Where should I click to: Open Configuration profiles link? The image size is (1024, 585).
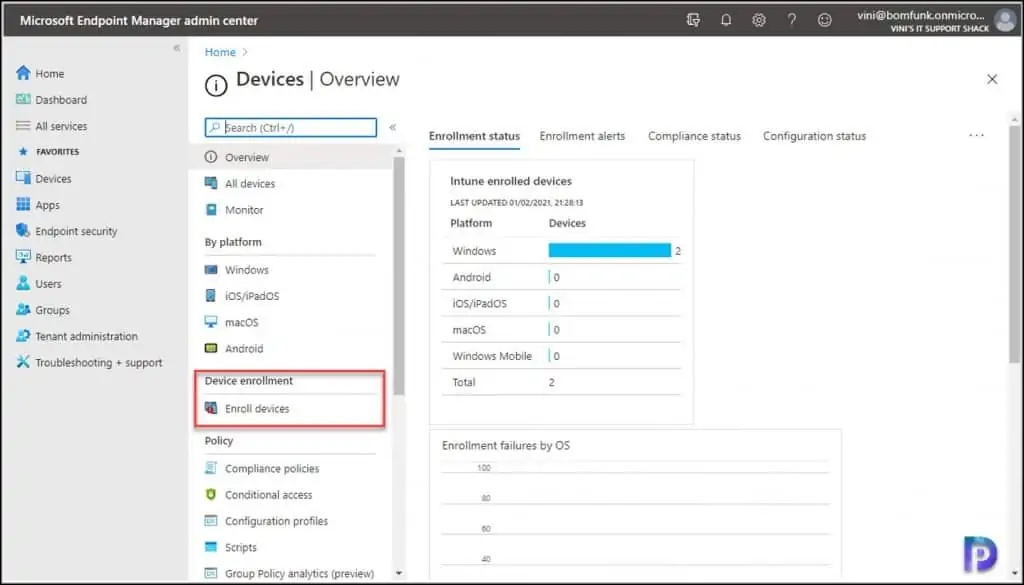[x=276, y=520]
